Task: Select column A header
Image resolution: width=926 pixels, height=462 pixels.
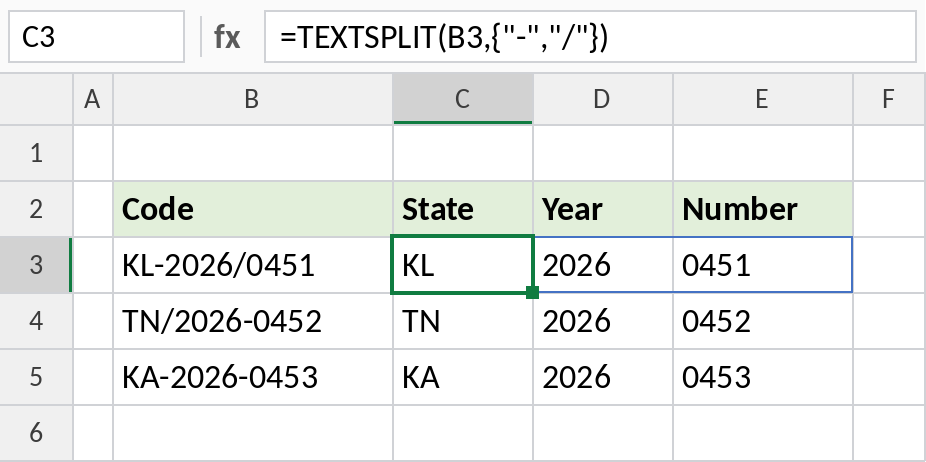Action: click(93, 99)
